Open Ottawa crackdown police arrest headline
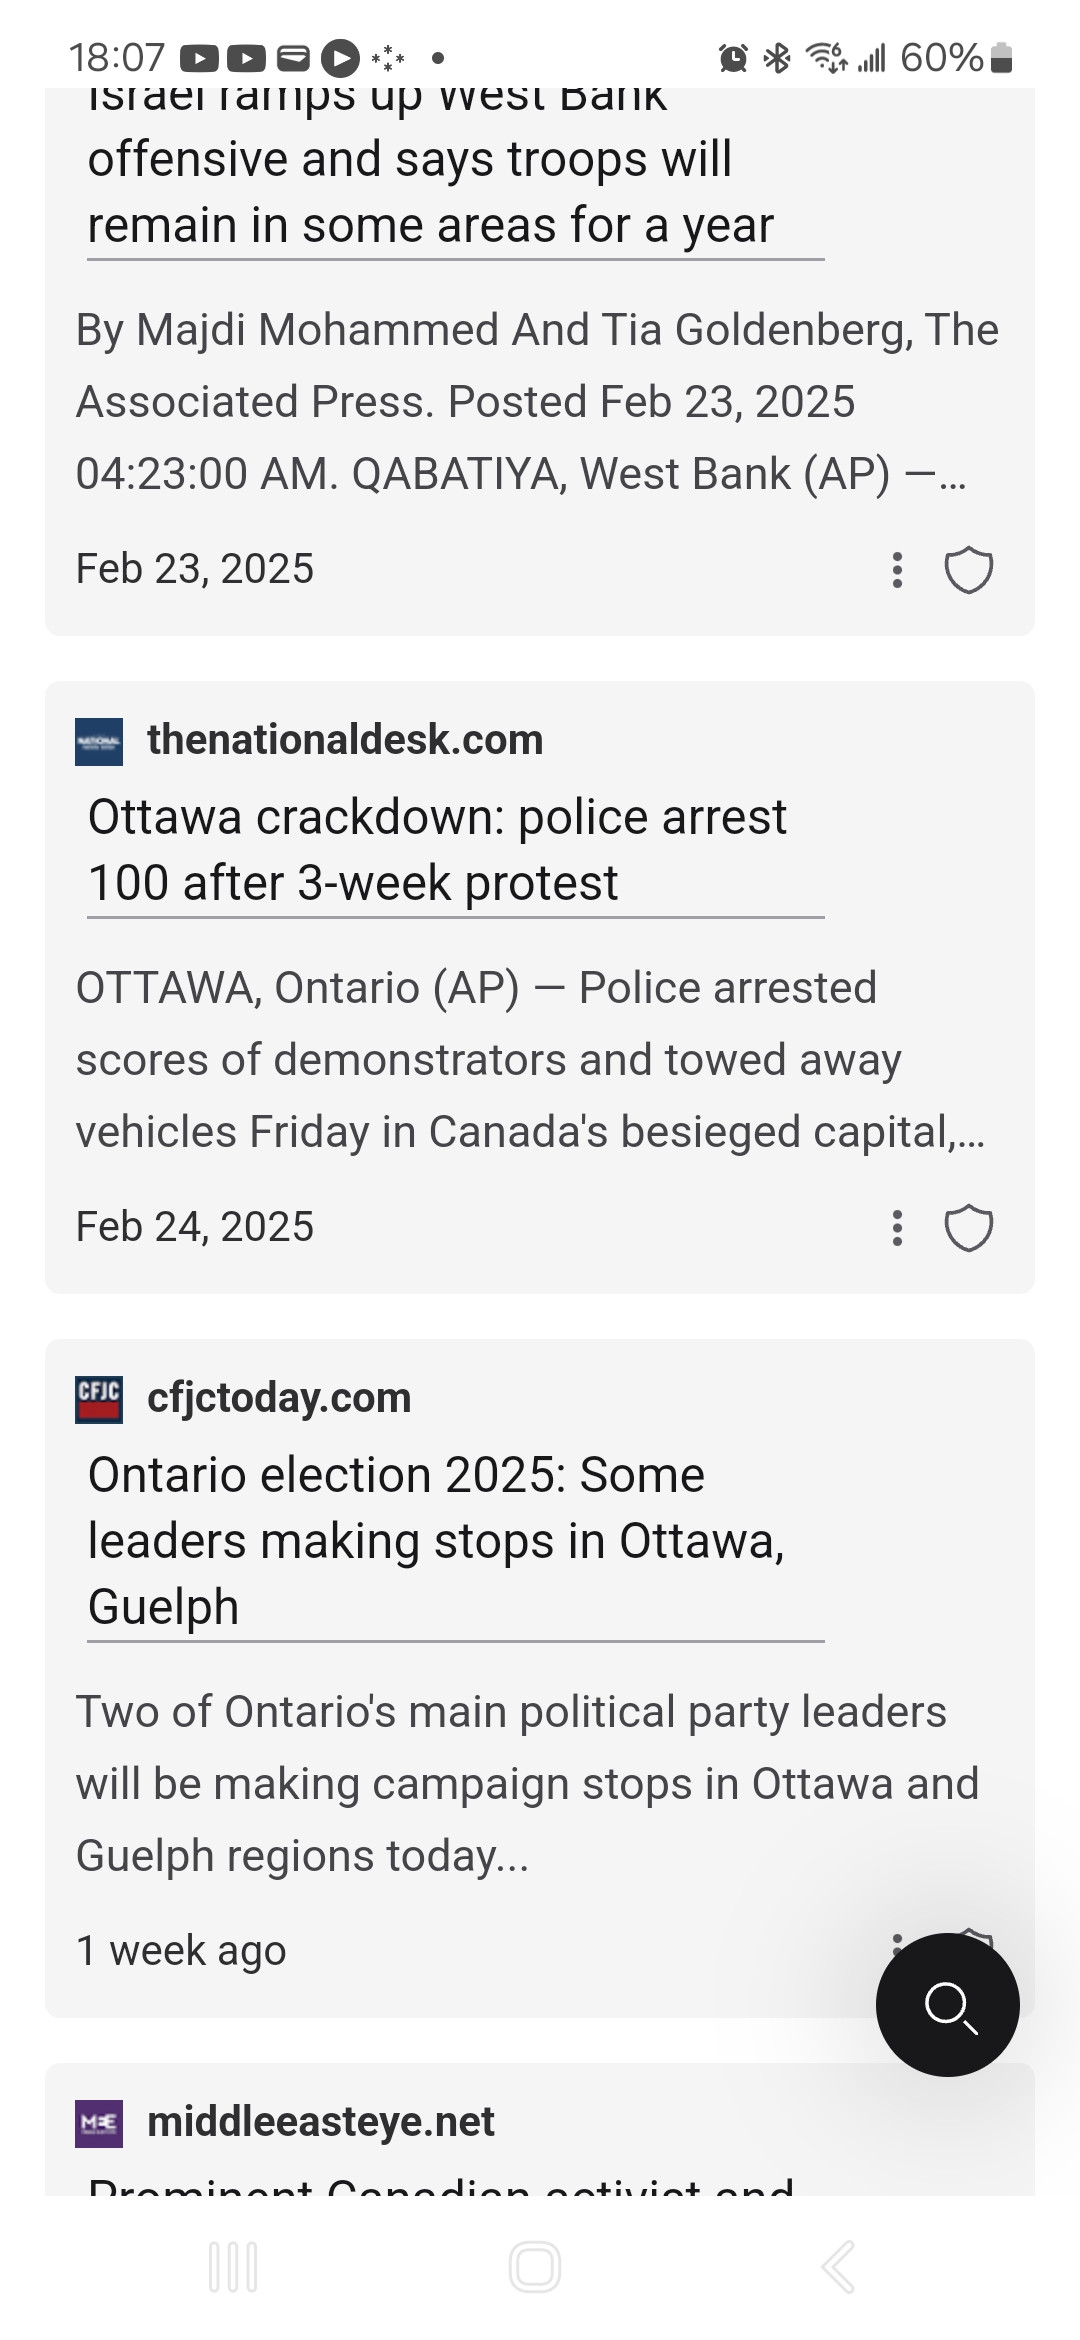The height and width of the screenshot is (2340, 1080). coord(438,850)
